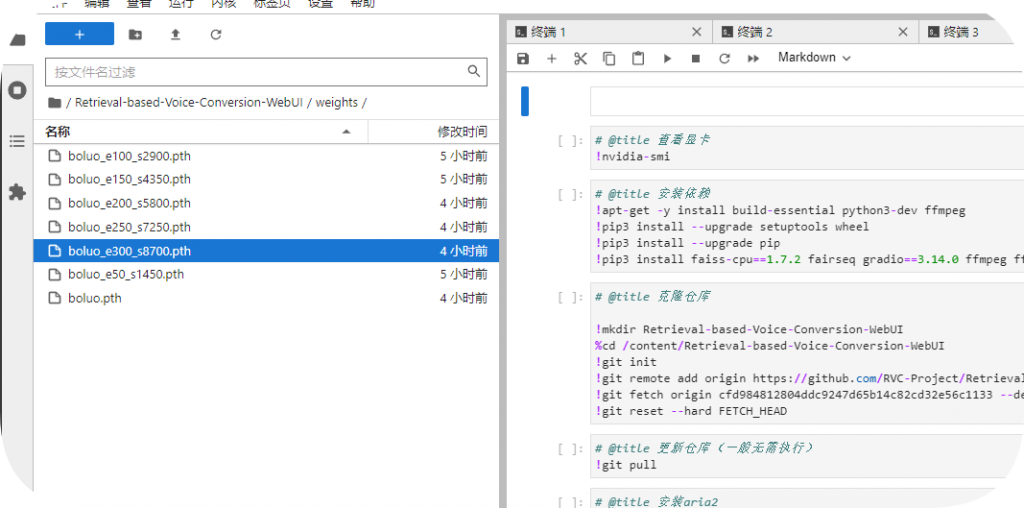Viewport: 1024px width, 508px height.
Task: Toggle the name sort direction arrow
Action: [346, 132]
